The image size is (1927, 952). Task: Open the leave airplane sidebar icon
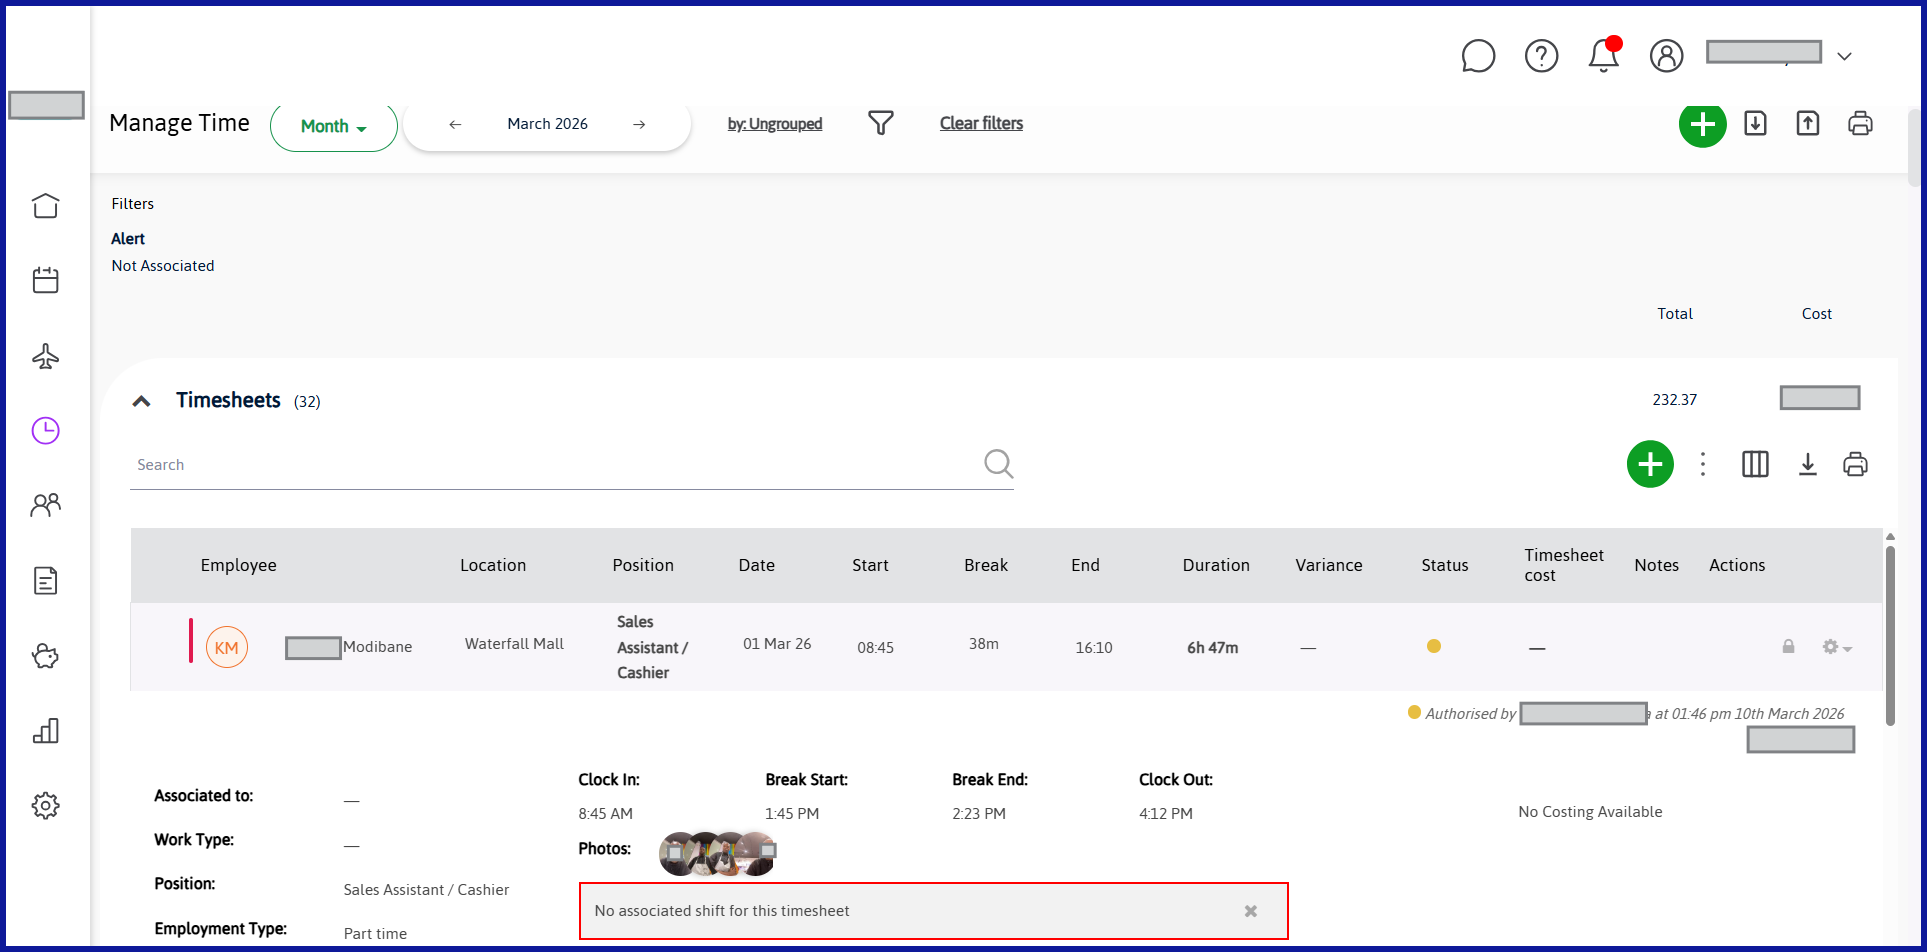45,356
